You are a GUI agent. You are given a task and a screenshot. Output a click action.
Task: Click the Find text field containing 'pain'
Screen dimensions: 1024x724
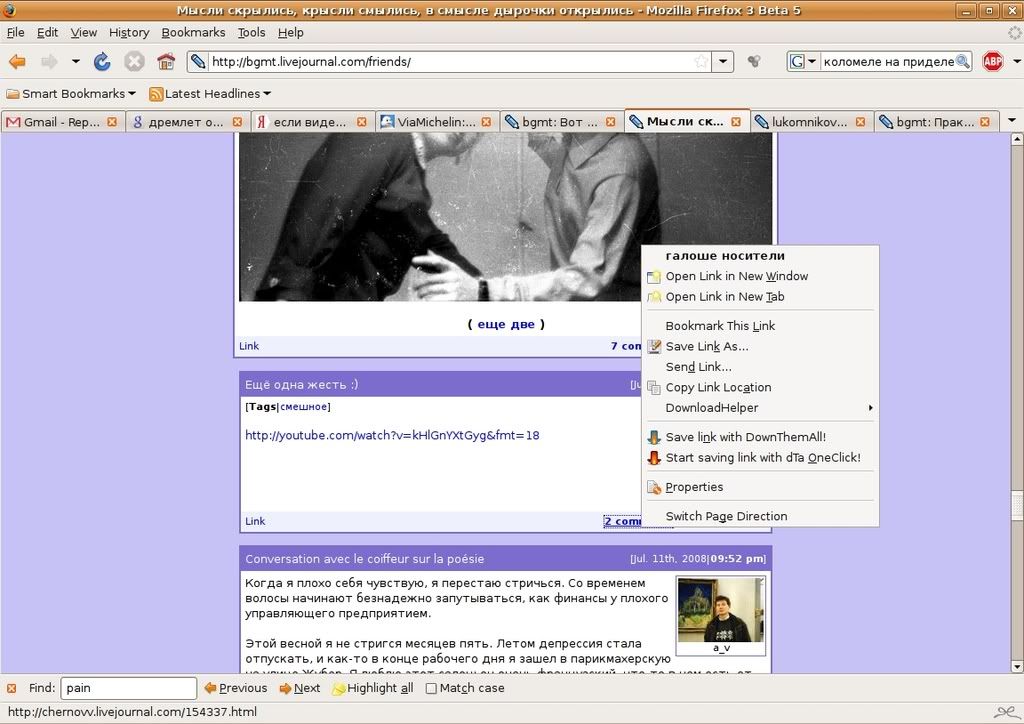(x=129, y=688)
